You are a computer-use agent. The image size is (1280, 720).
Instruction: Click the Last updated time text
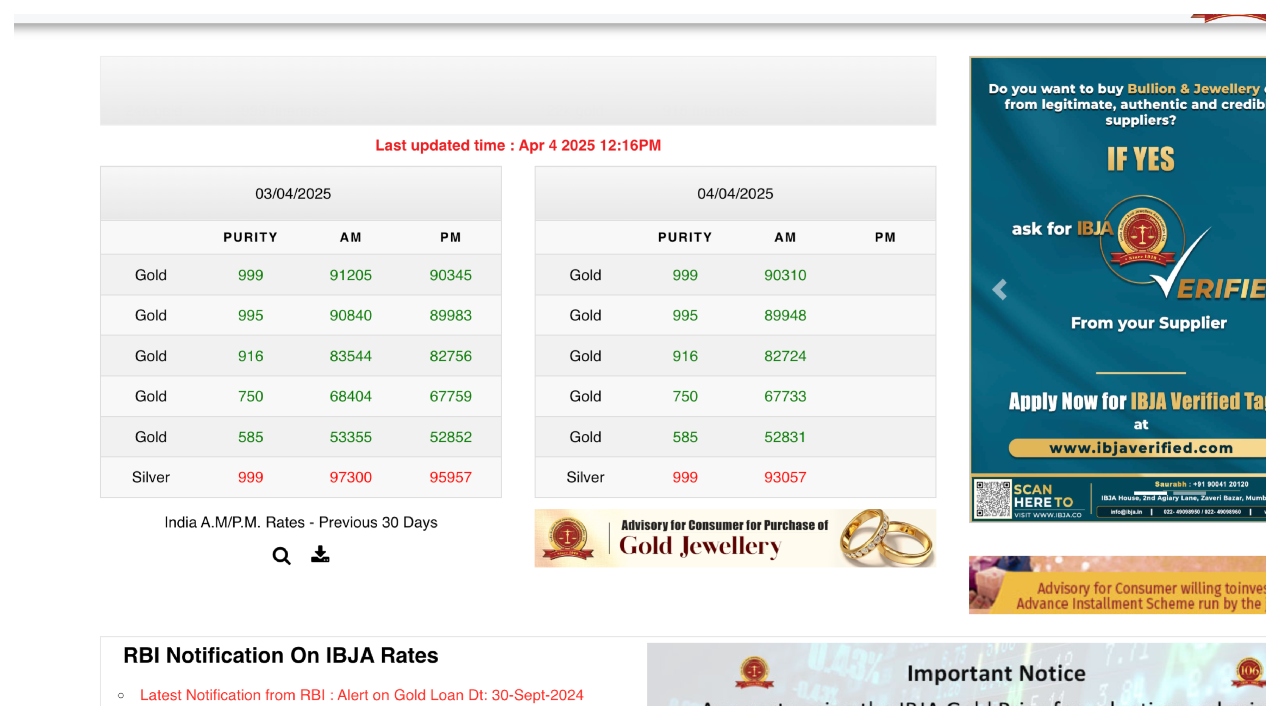pos(518,146)
